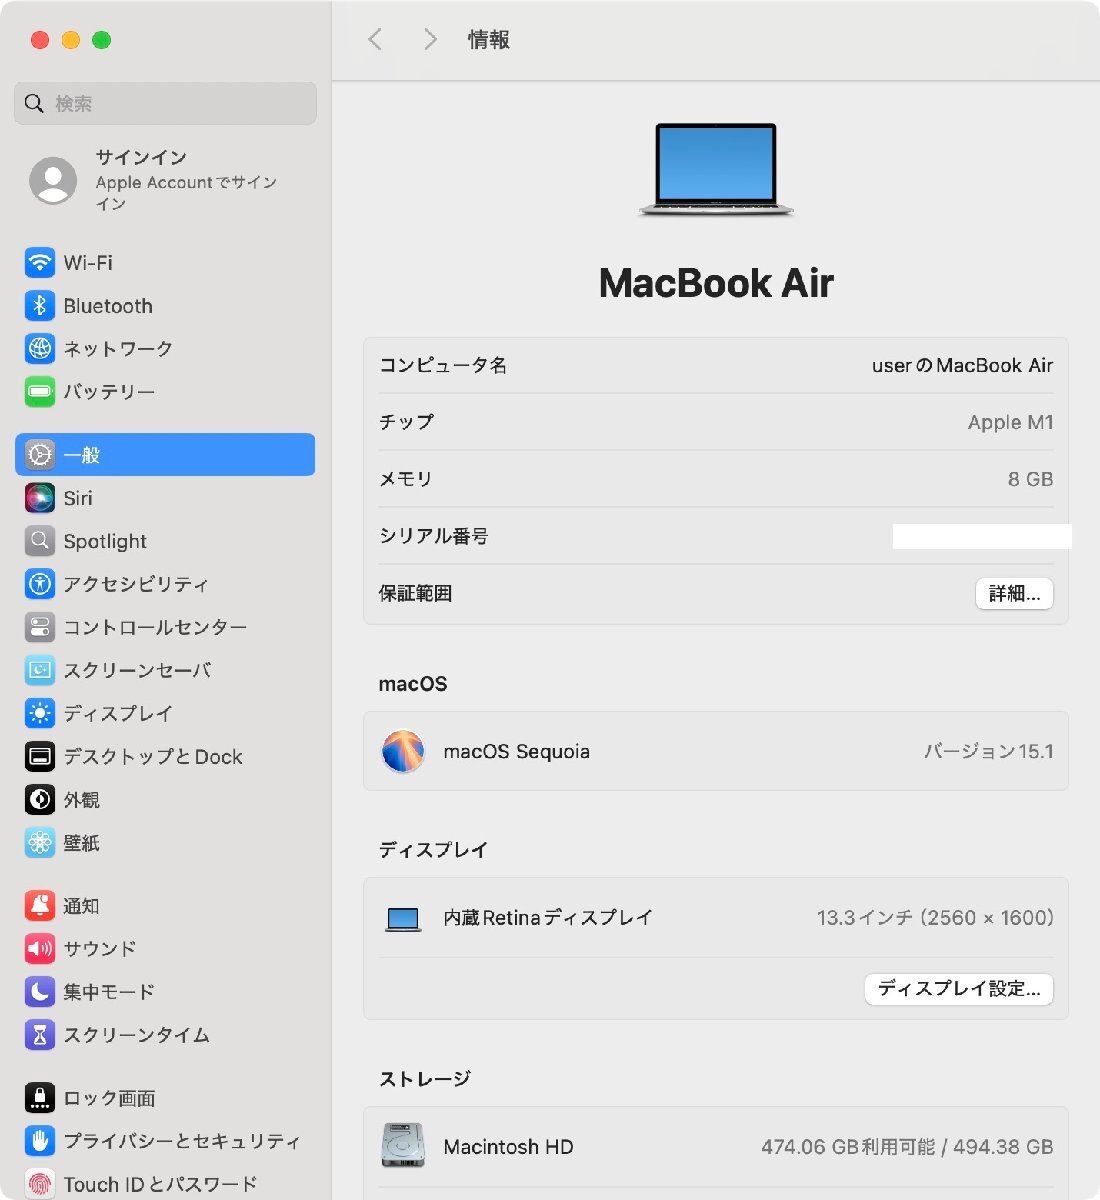The height and width of the screenshot is (1200, 1100).
Task: Select the 壁紙 wallpaper icon
Action: (40, 843)
